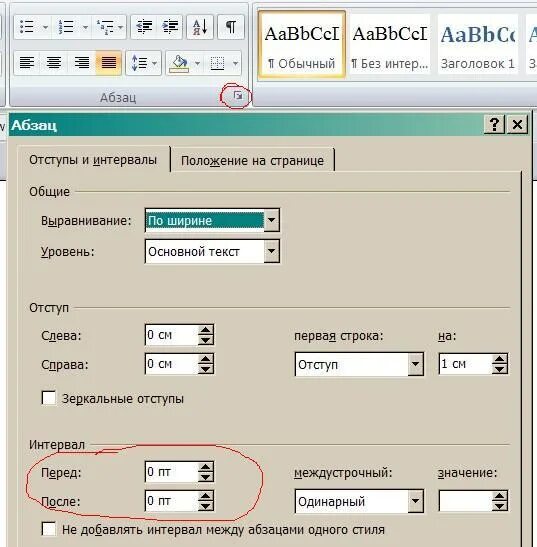Open the Уровень combo box
537x547 pixels.
click(x=212, y=251)
